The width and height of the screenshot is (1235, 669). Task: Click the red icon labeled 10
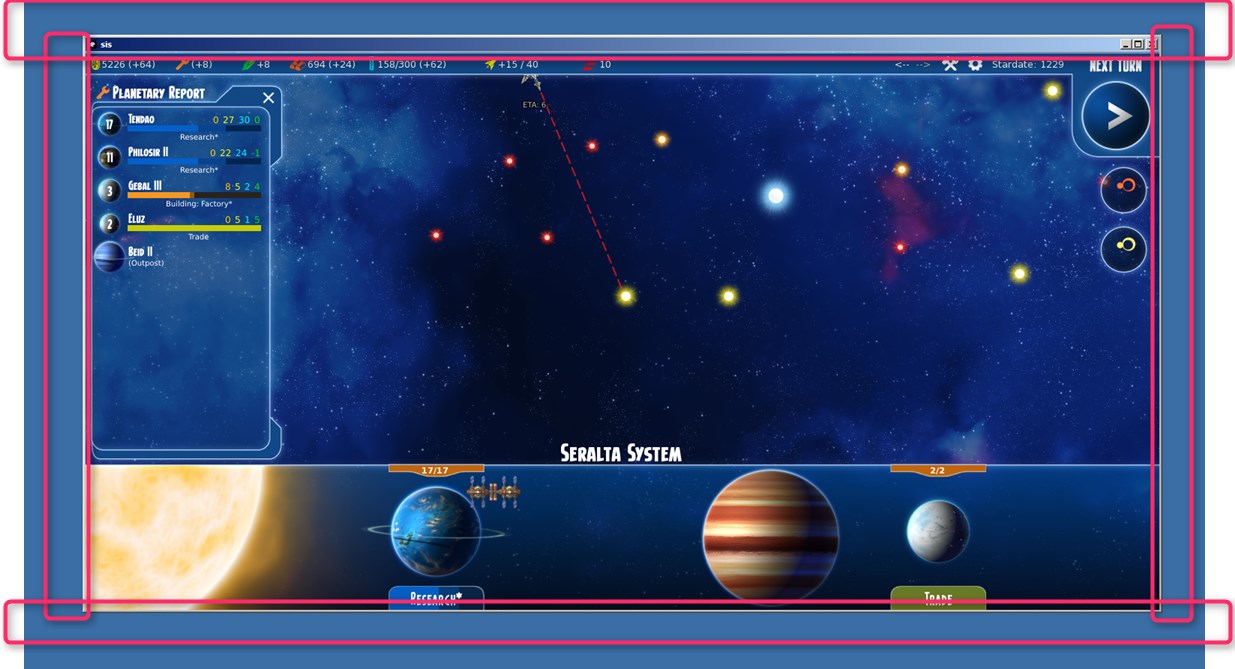(x=597, y=64)
